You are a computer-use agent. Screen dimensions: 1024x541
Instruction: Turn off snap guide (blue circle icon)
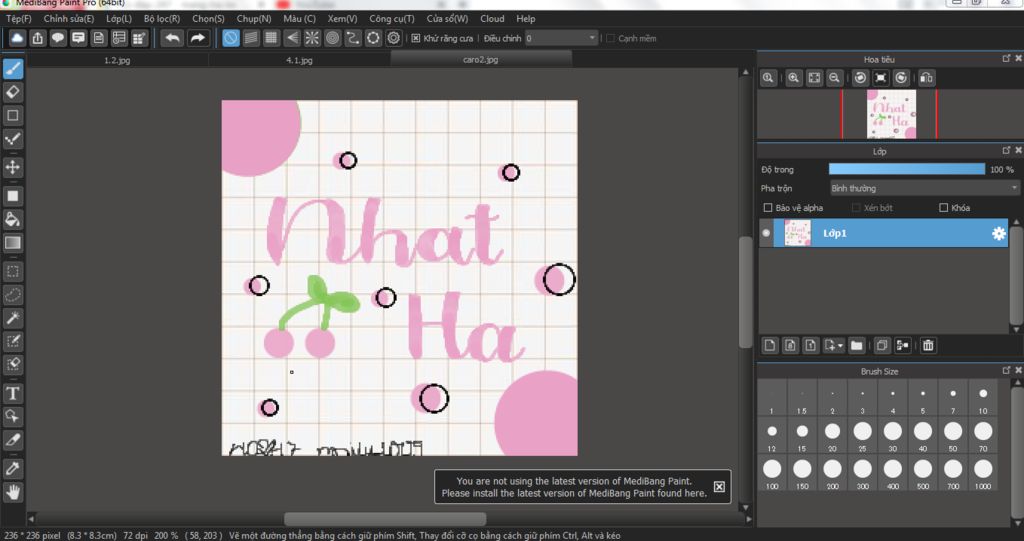231,38
